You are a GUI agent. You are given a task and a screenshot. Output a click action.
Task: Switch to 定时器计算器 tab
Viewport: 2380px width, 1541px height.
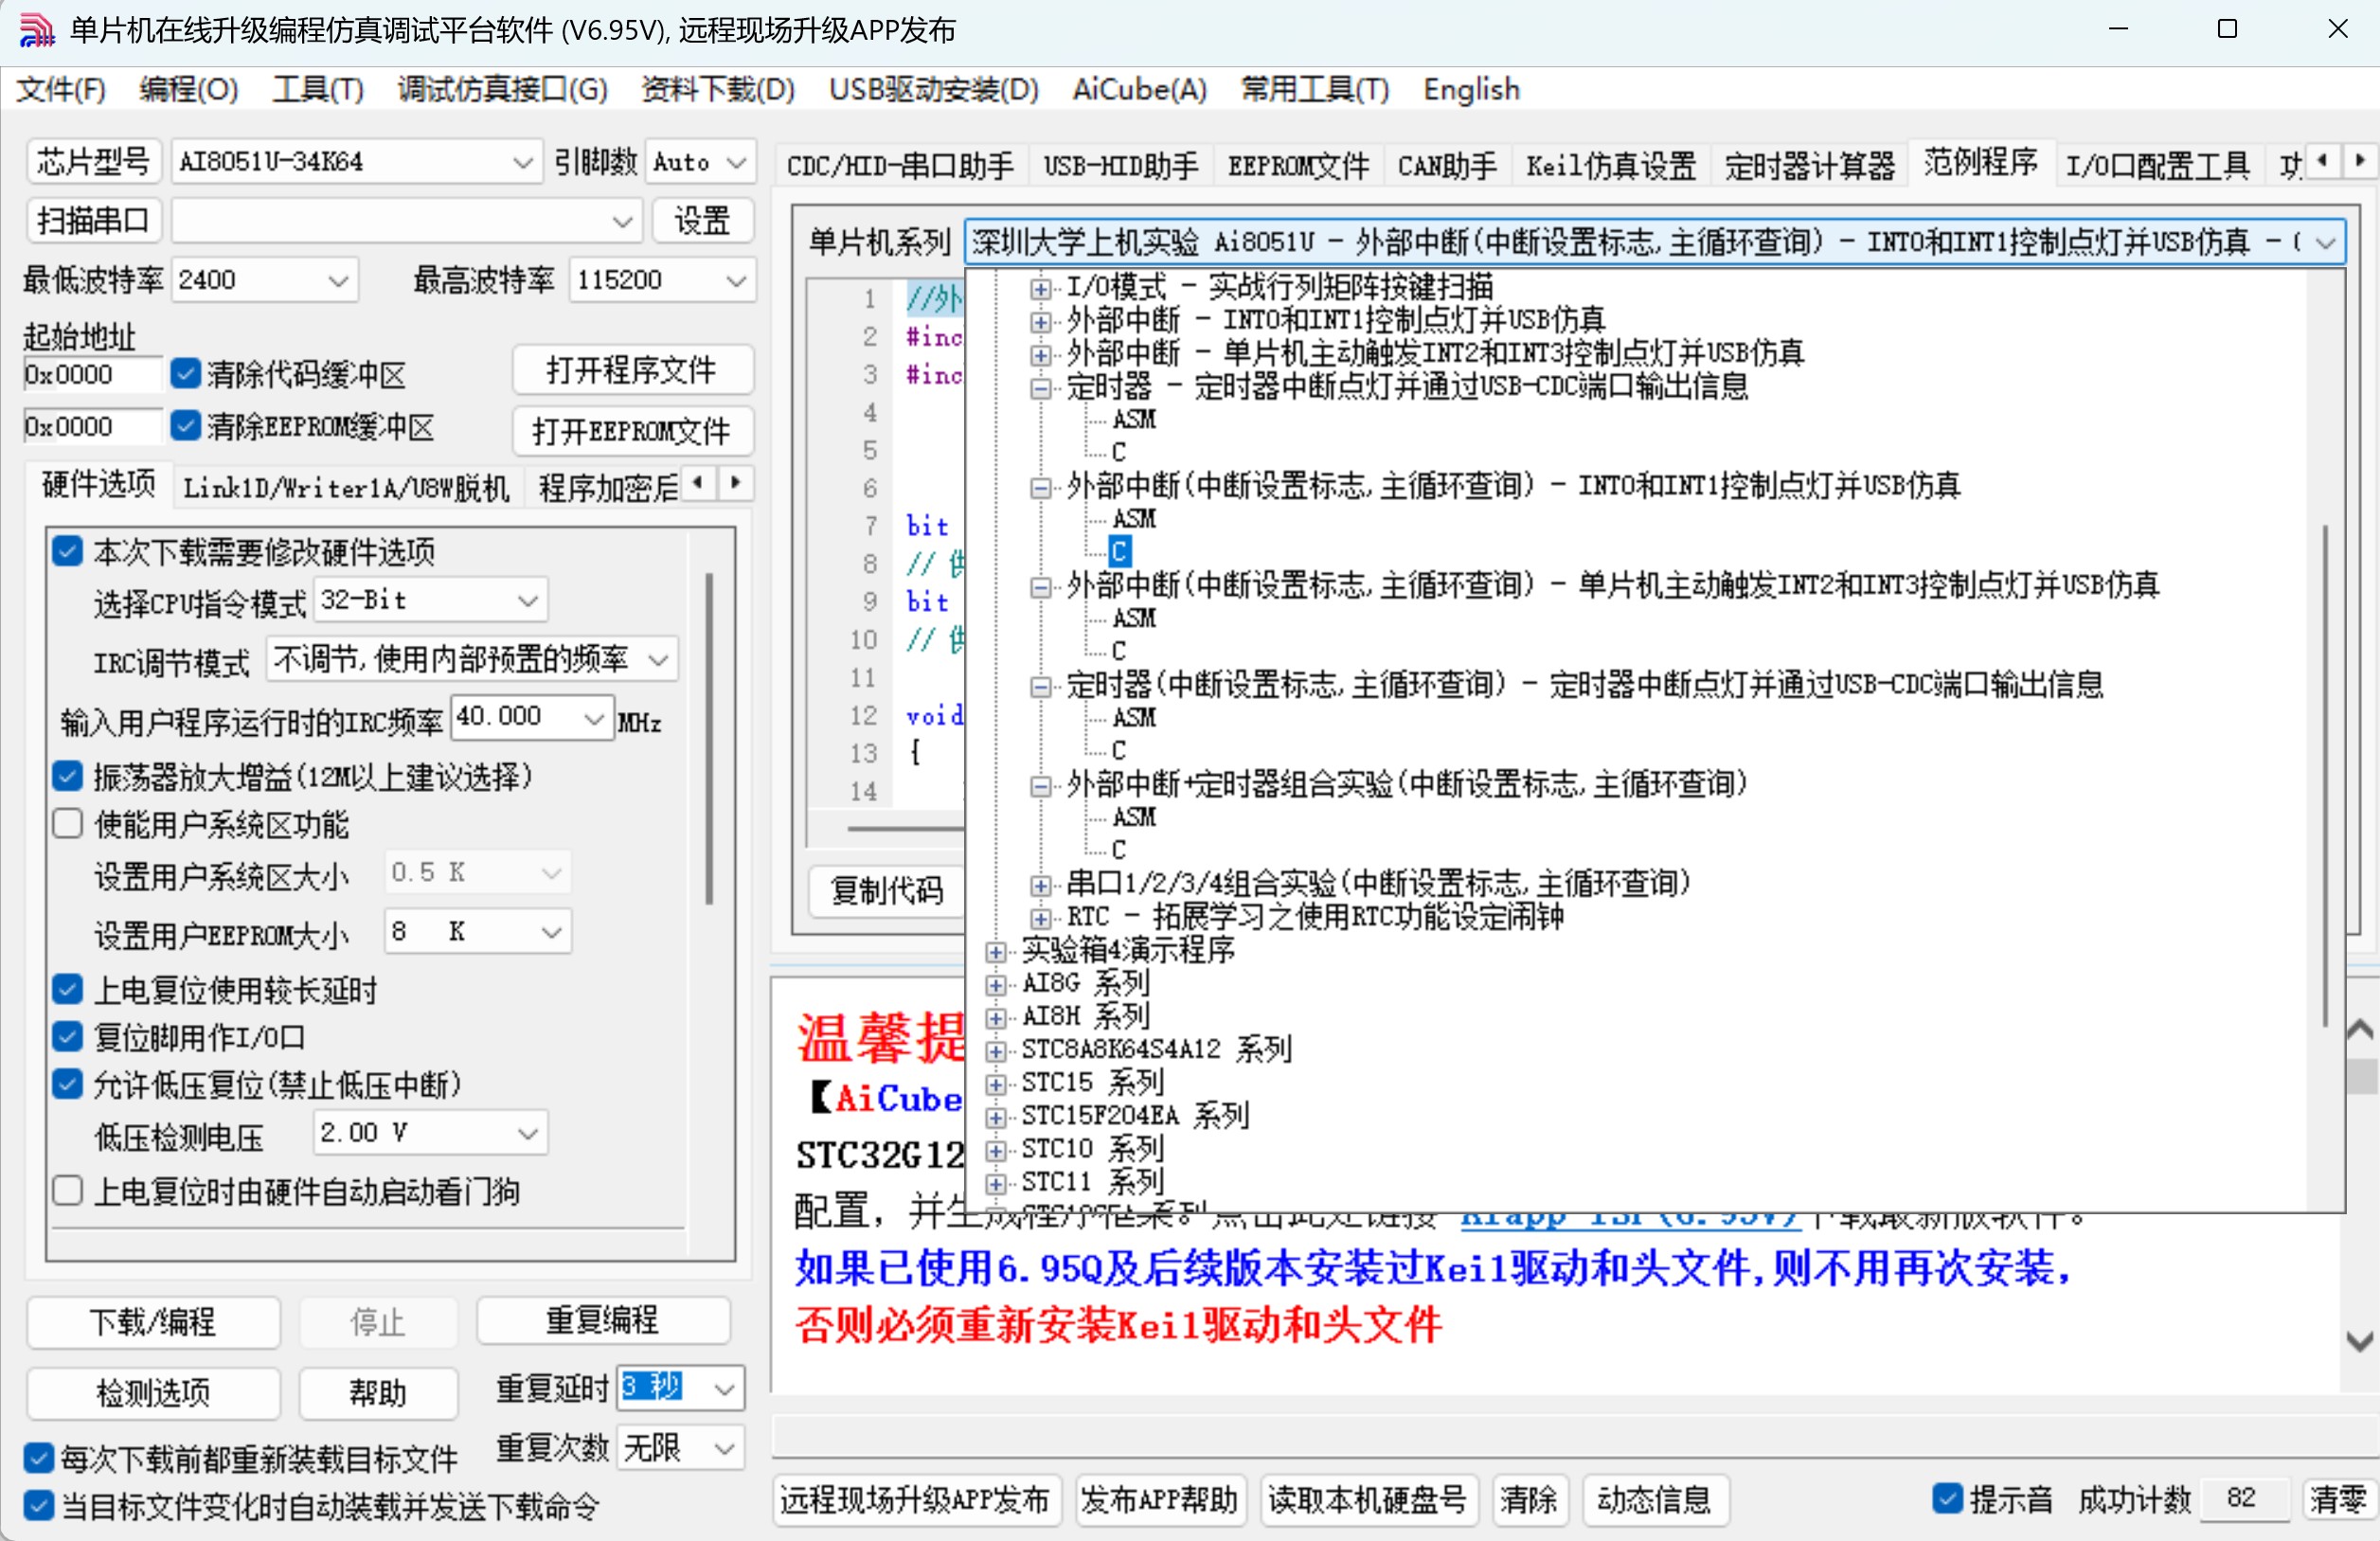point(1809,165)
